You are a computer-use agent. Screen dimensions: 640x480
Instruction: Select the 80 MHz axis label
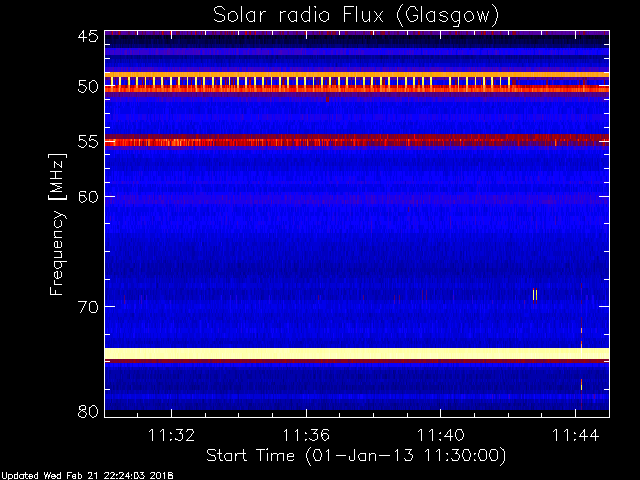(88, 411)
